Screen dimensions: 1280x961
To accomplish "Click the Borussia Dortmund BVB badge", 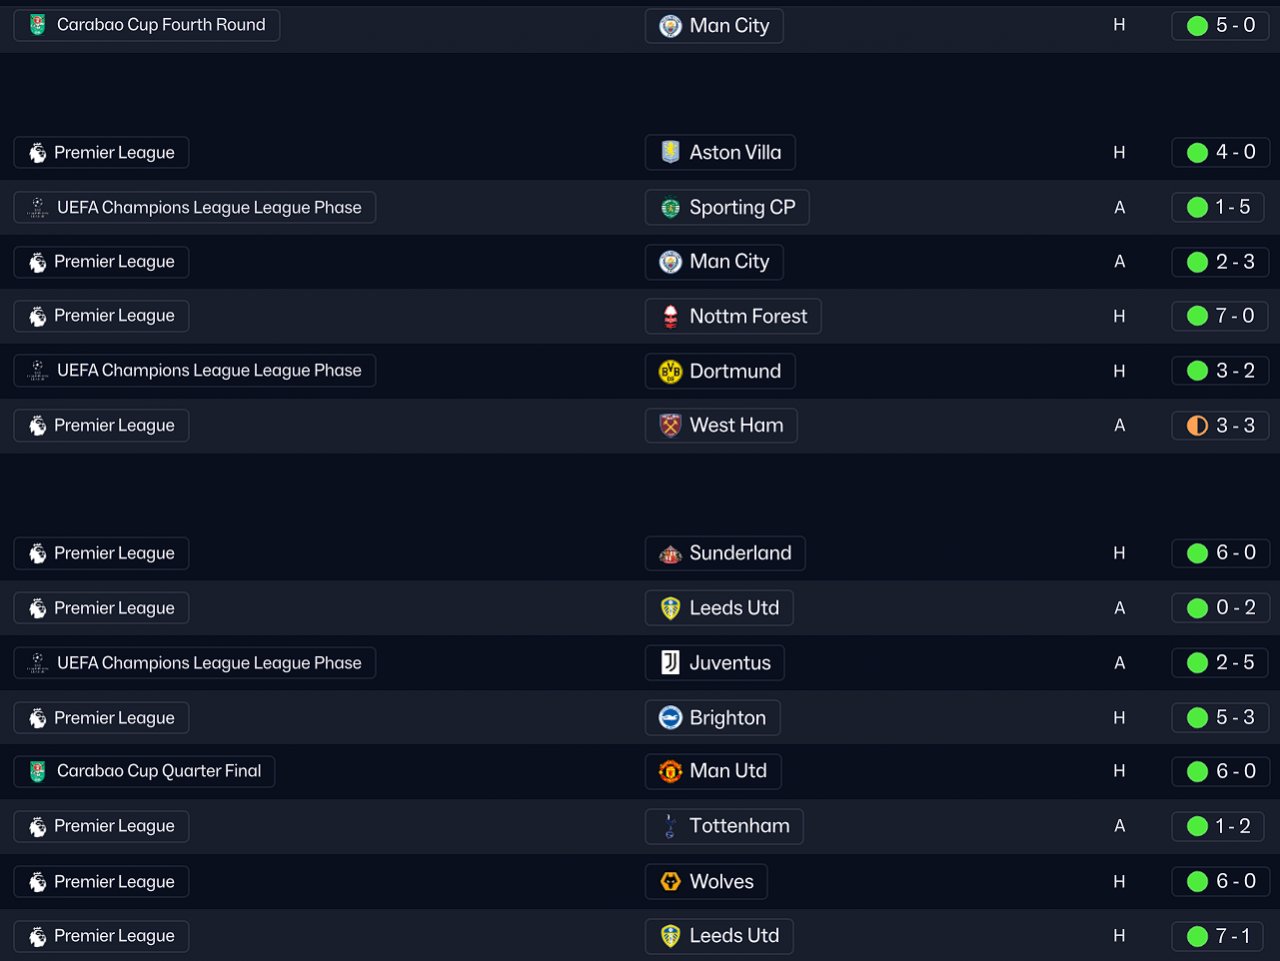I will (x=670, y=371).
